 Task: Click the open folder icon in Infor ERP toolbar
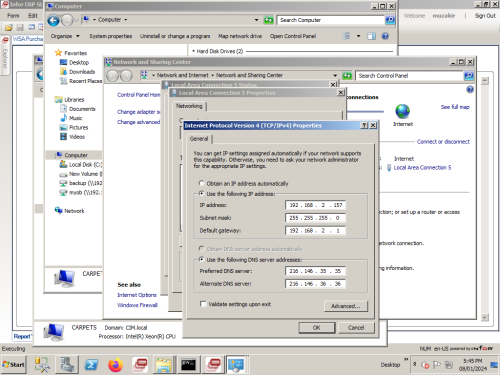(9, 27)
